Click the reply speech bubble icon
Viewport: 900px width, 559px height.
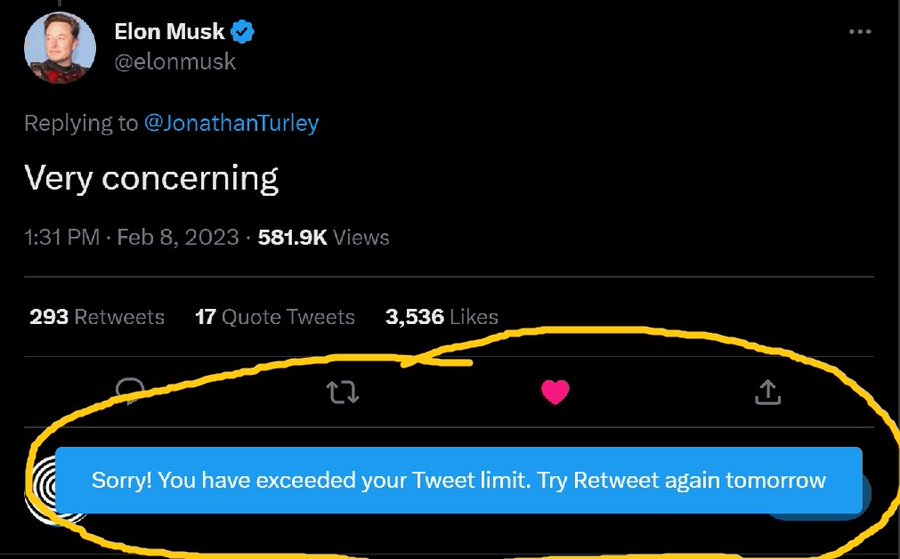coord(130,390)
